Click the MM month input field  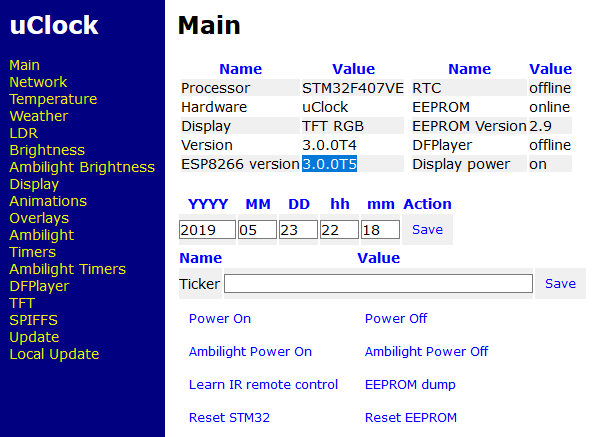click(258, 230)
